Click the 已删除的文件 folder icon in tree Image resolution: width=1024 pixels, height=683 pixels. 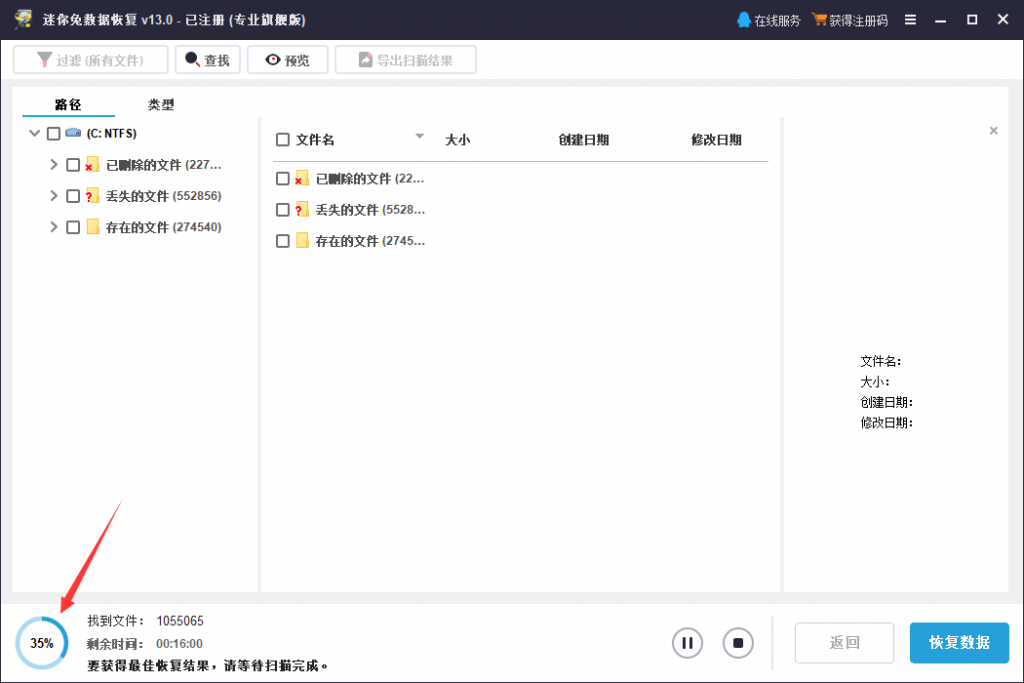(92, 165)
